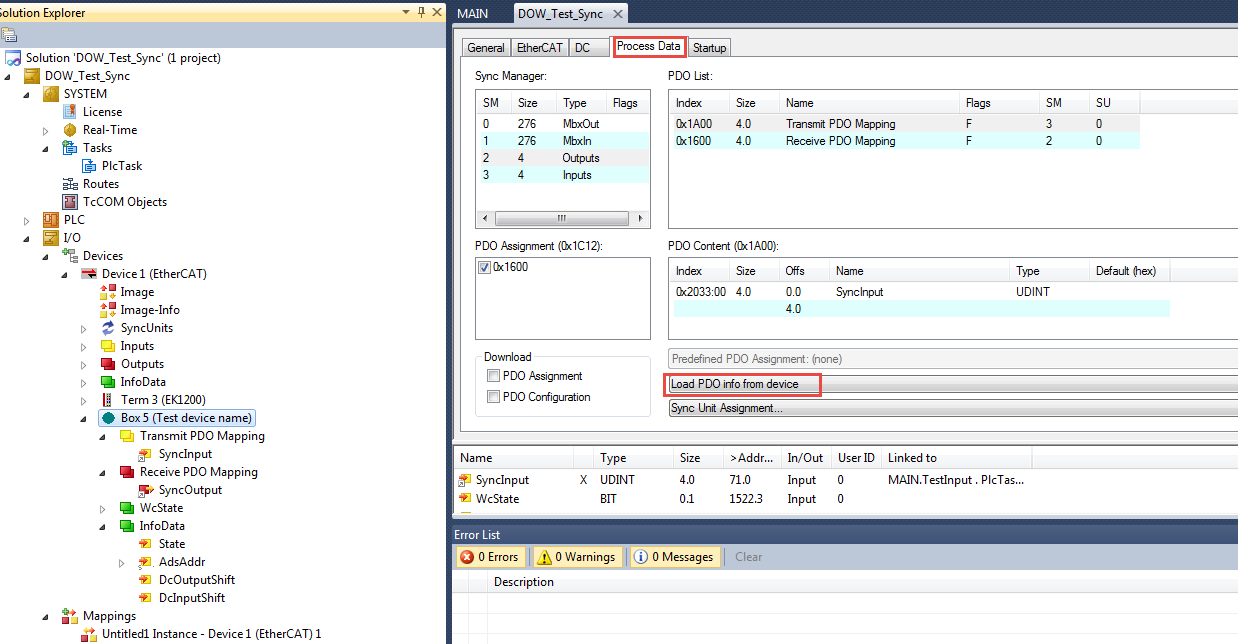Click the DOW_Test_Sync project icon
The width and height of the screenshot is (1238, 644).
point(32,76)
